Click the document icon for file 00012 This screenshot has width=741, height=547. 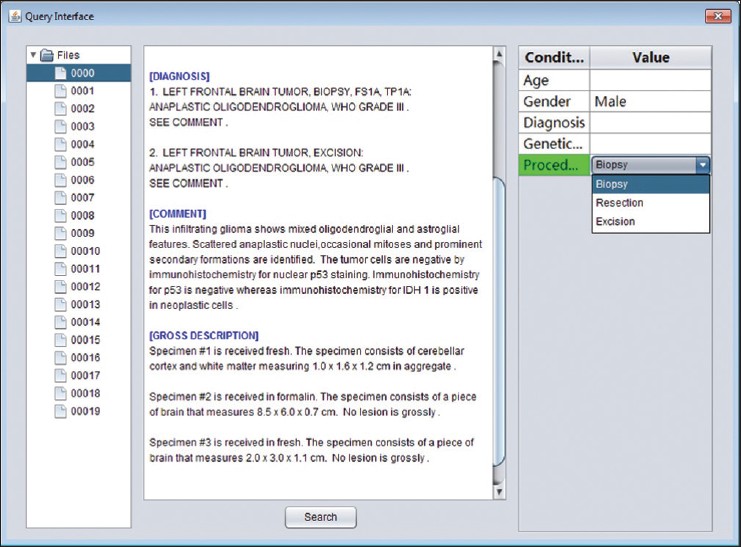tap(60, 287)
